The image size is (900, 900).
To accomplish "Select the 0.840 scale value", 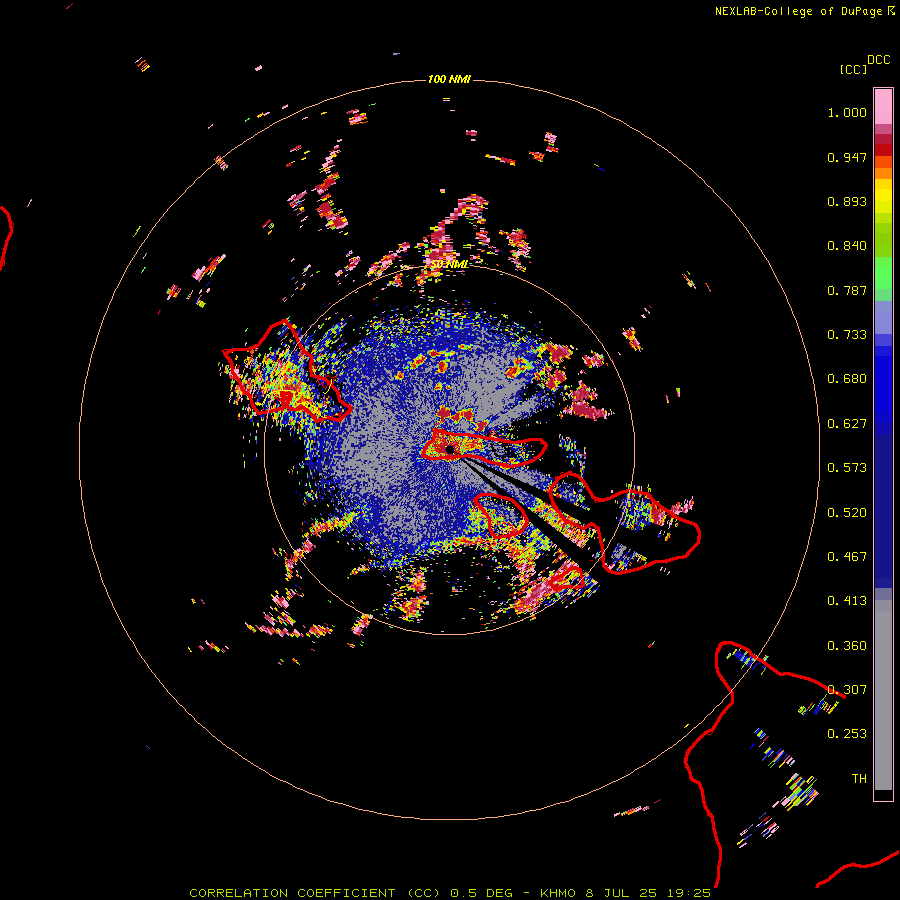I will click(847, 246).
